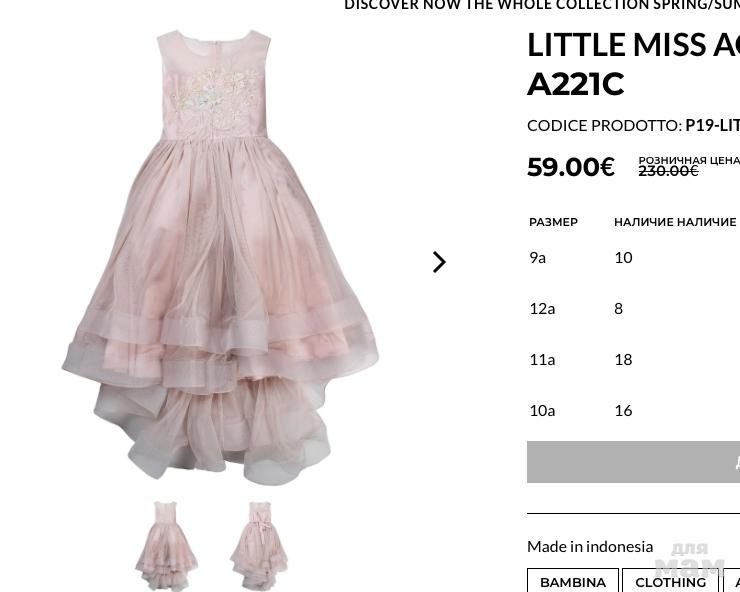Click the next image arrow chevron
Image resolution: width=740 pixels, height=592 pixels.
pyautogui.click(x=439, y=262)
